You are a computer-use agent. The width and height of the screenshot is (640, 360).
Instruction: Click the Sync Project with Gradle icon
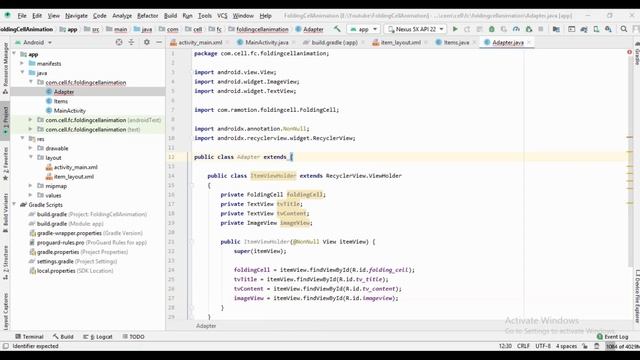pyautogui.click(x=584, y=29)
